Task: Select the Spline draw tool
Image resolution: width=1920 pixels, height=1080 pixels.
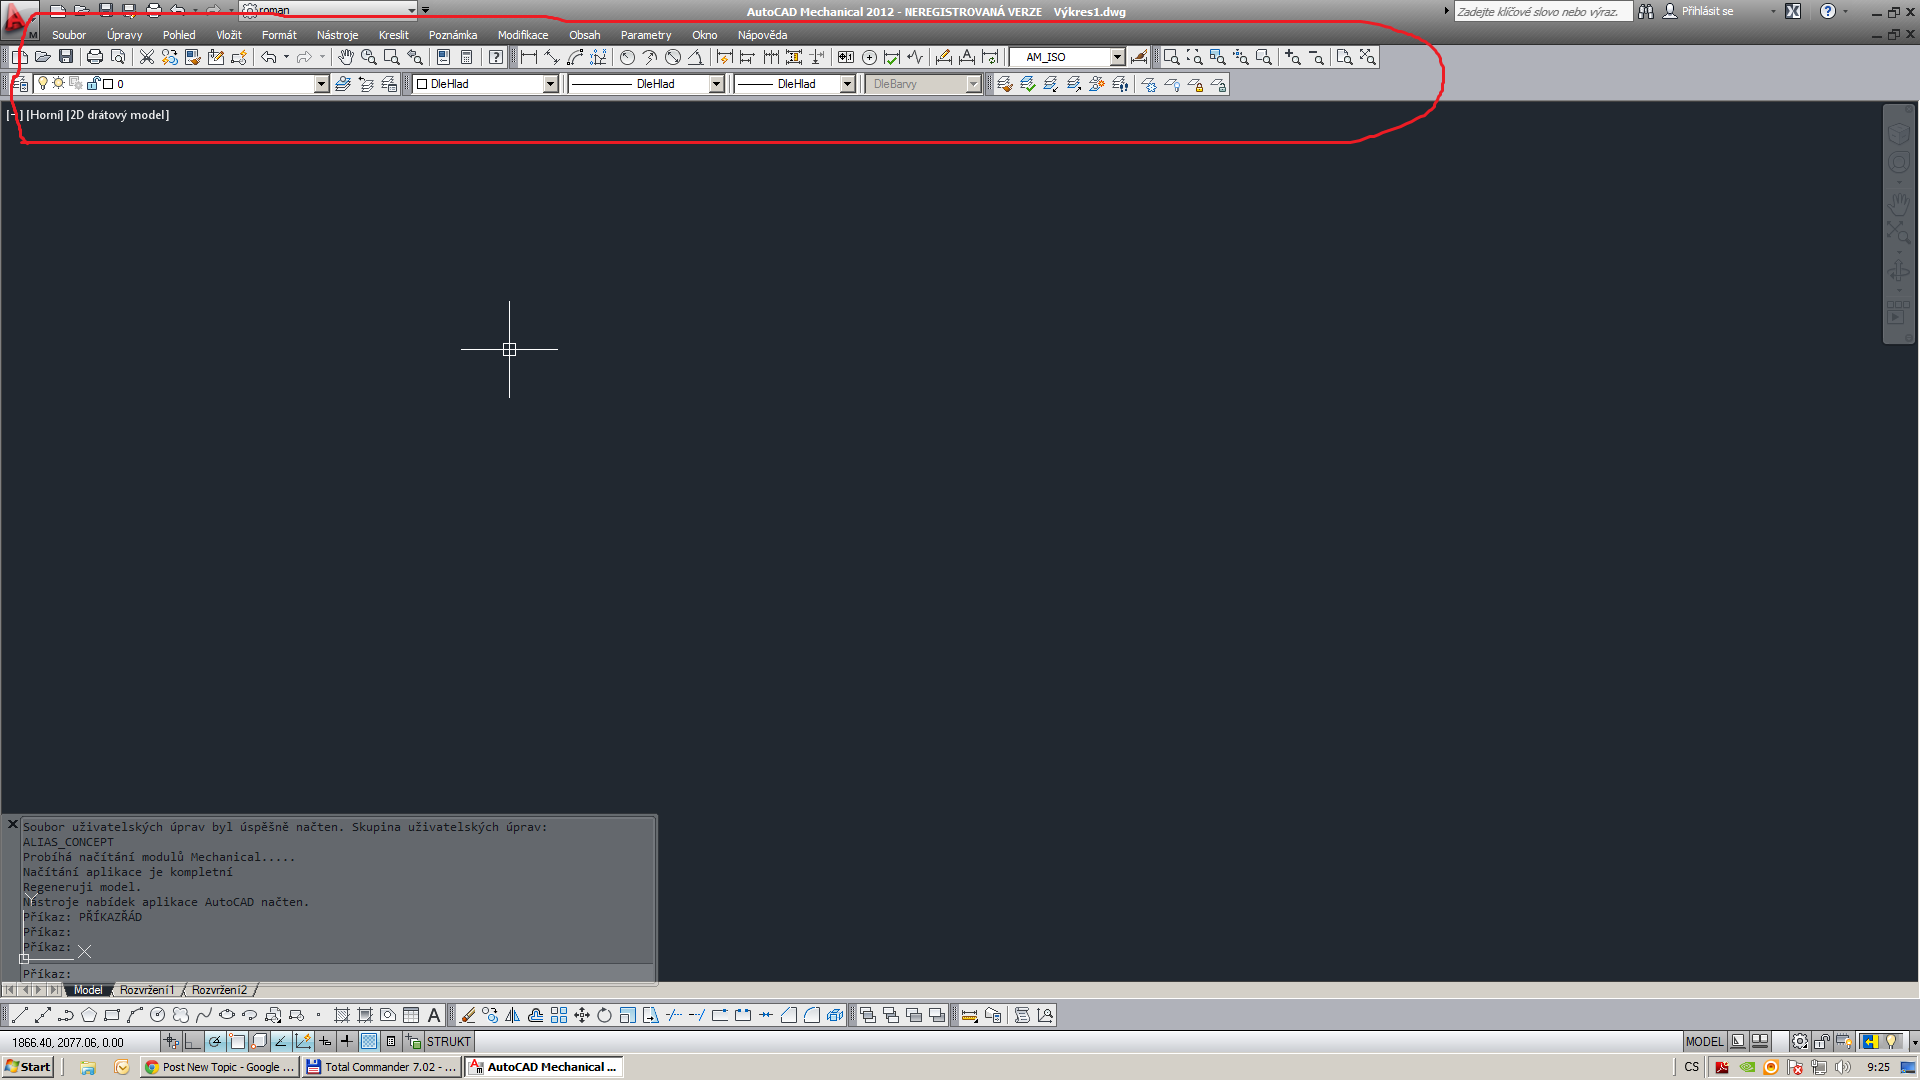Action: [x=204, y=1015]
